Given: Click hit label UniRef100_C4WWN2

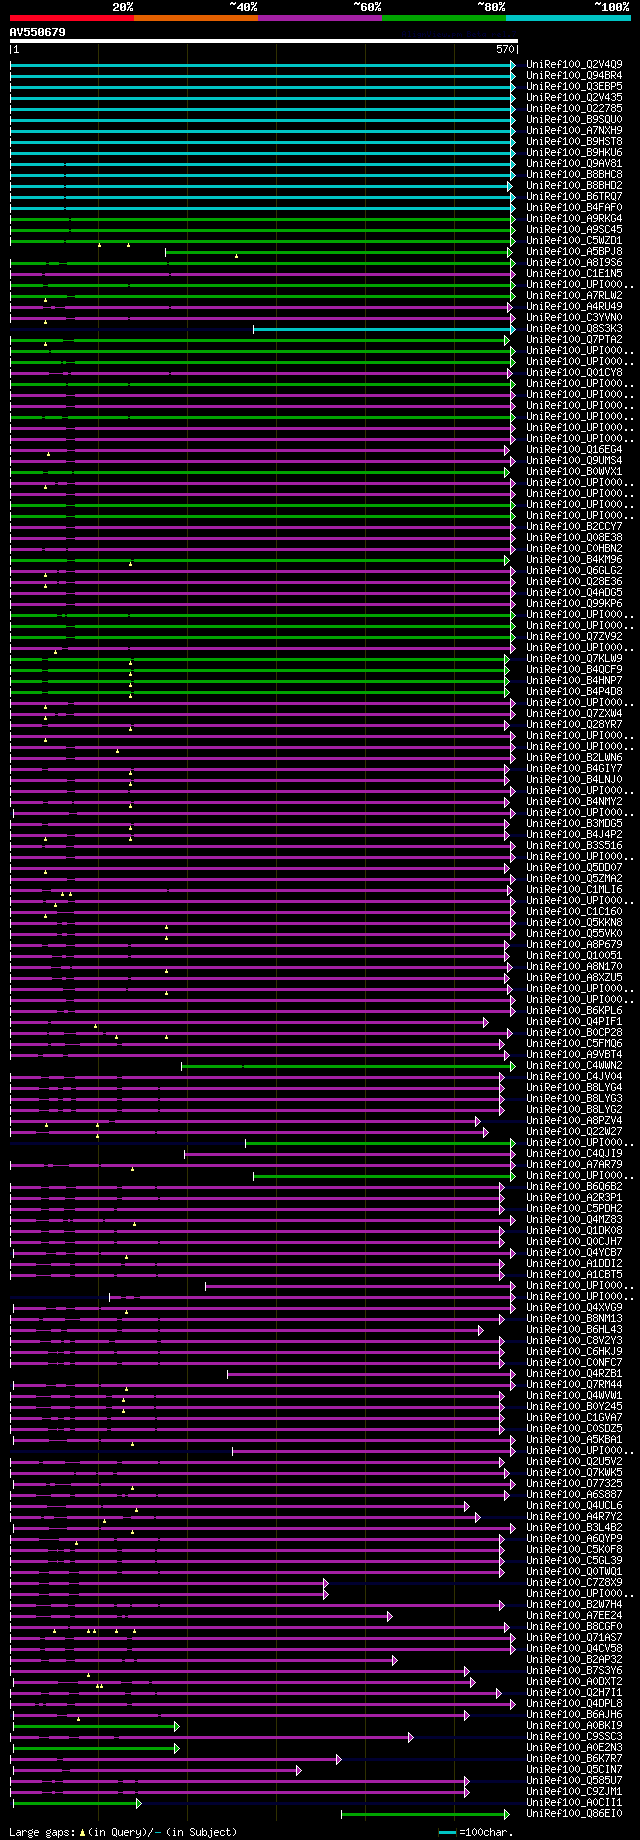Looking at the screenshot, I should 574,1065.
